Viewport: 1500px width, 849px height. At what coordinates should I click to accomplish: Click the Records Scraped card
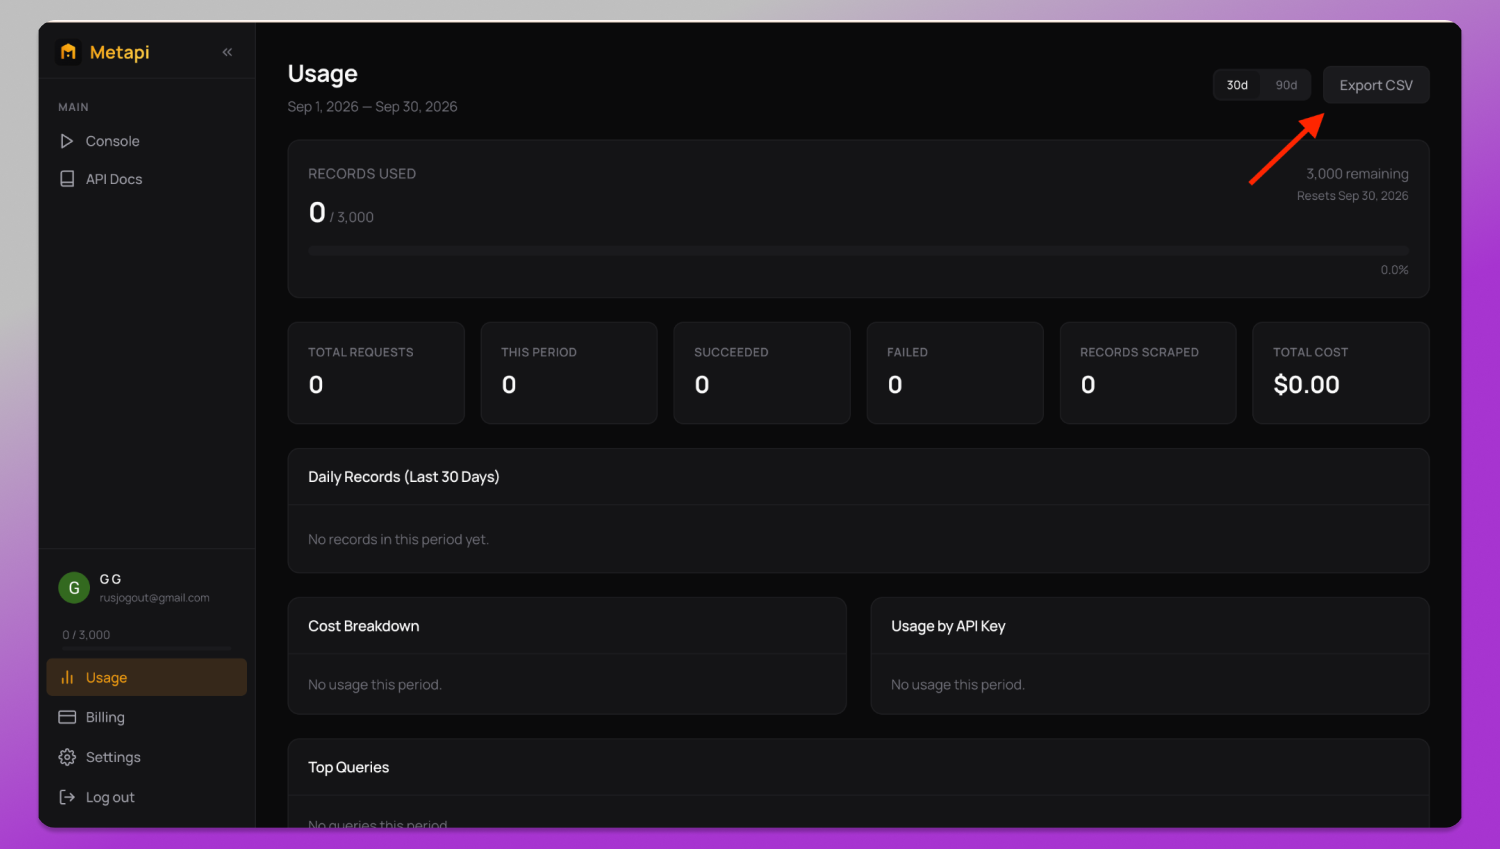1148,373
